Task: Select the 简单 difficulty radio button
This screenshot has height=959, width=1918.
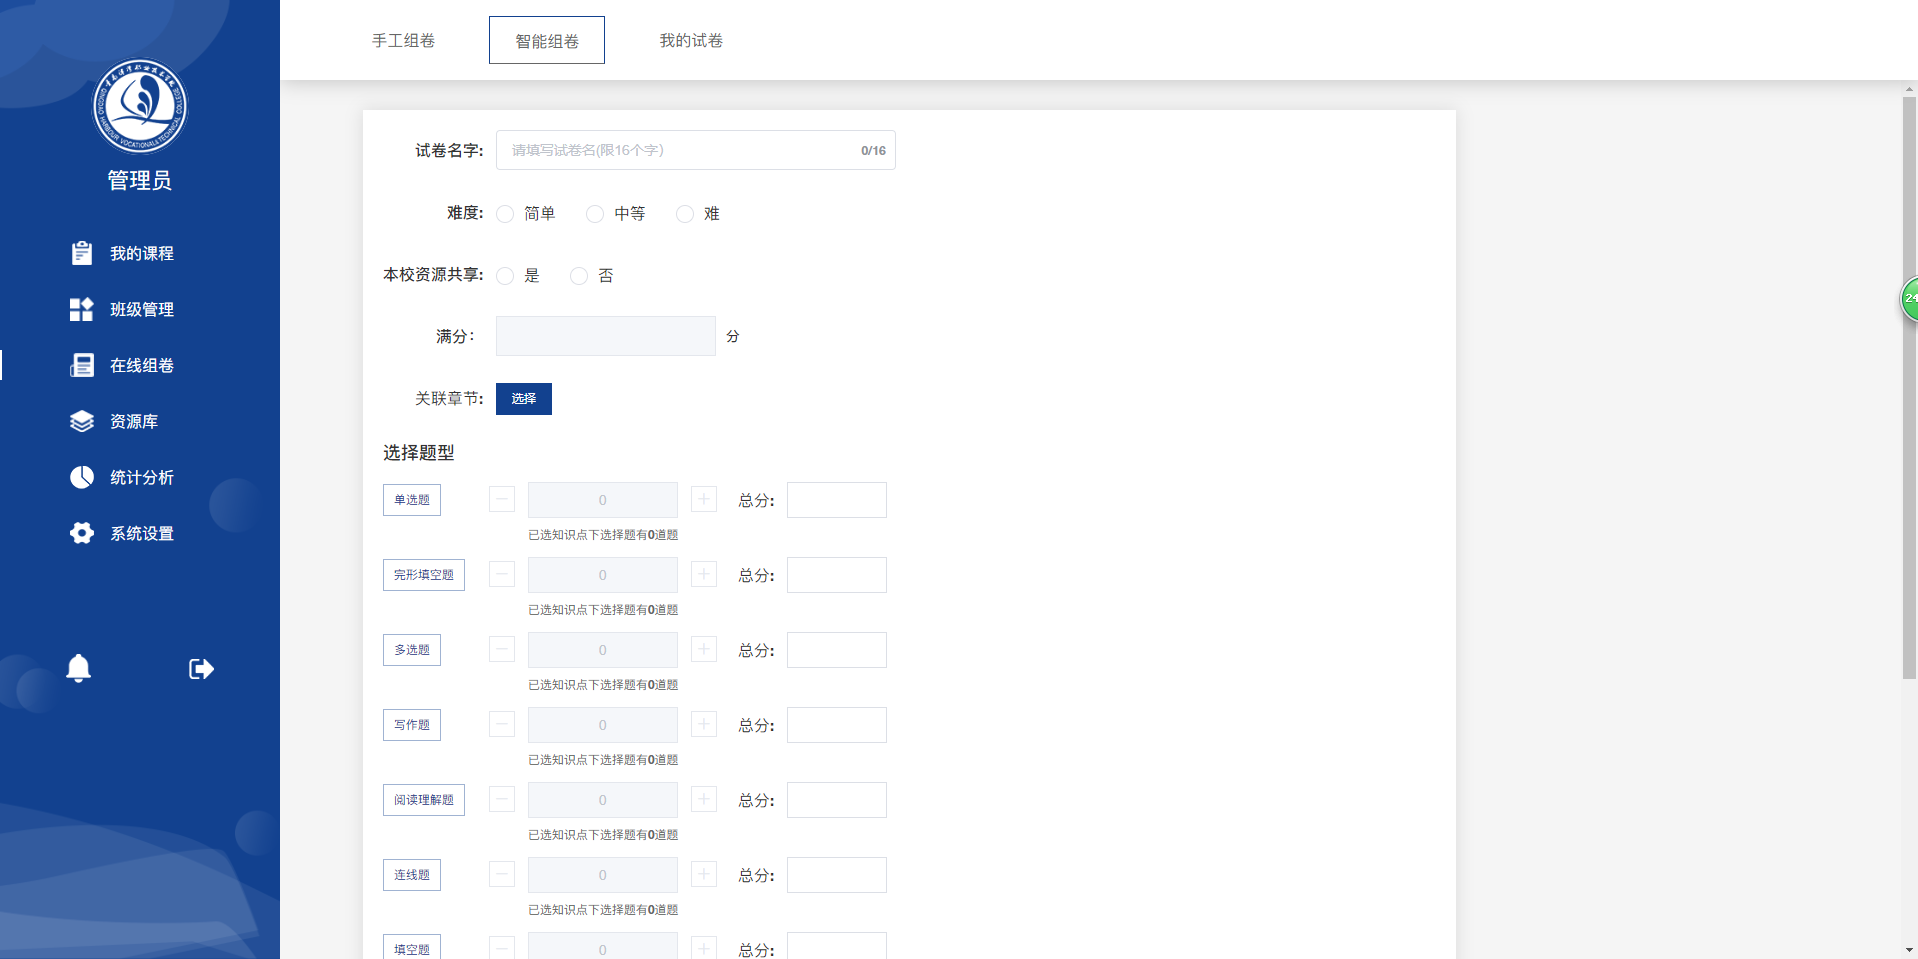Action: point(506,214)
